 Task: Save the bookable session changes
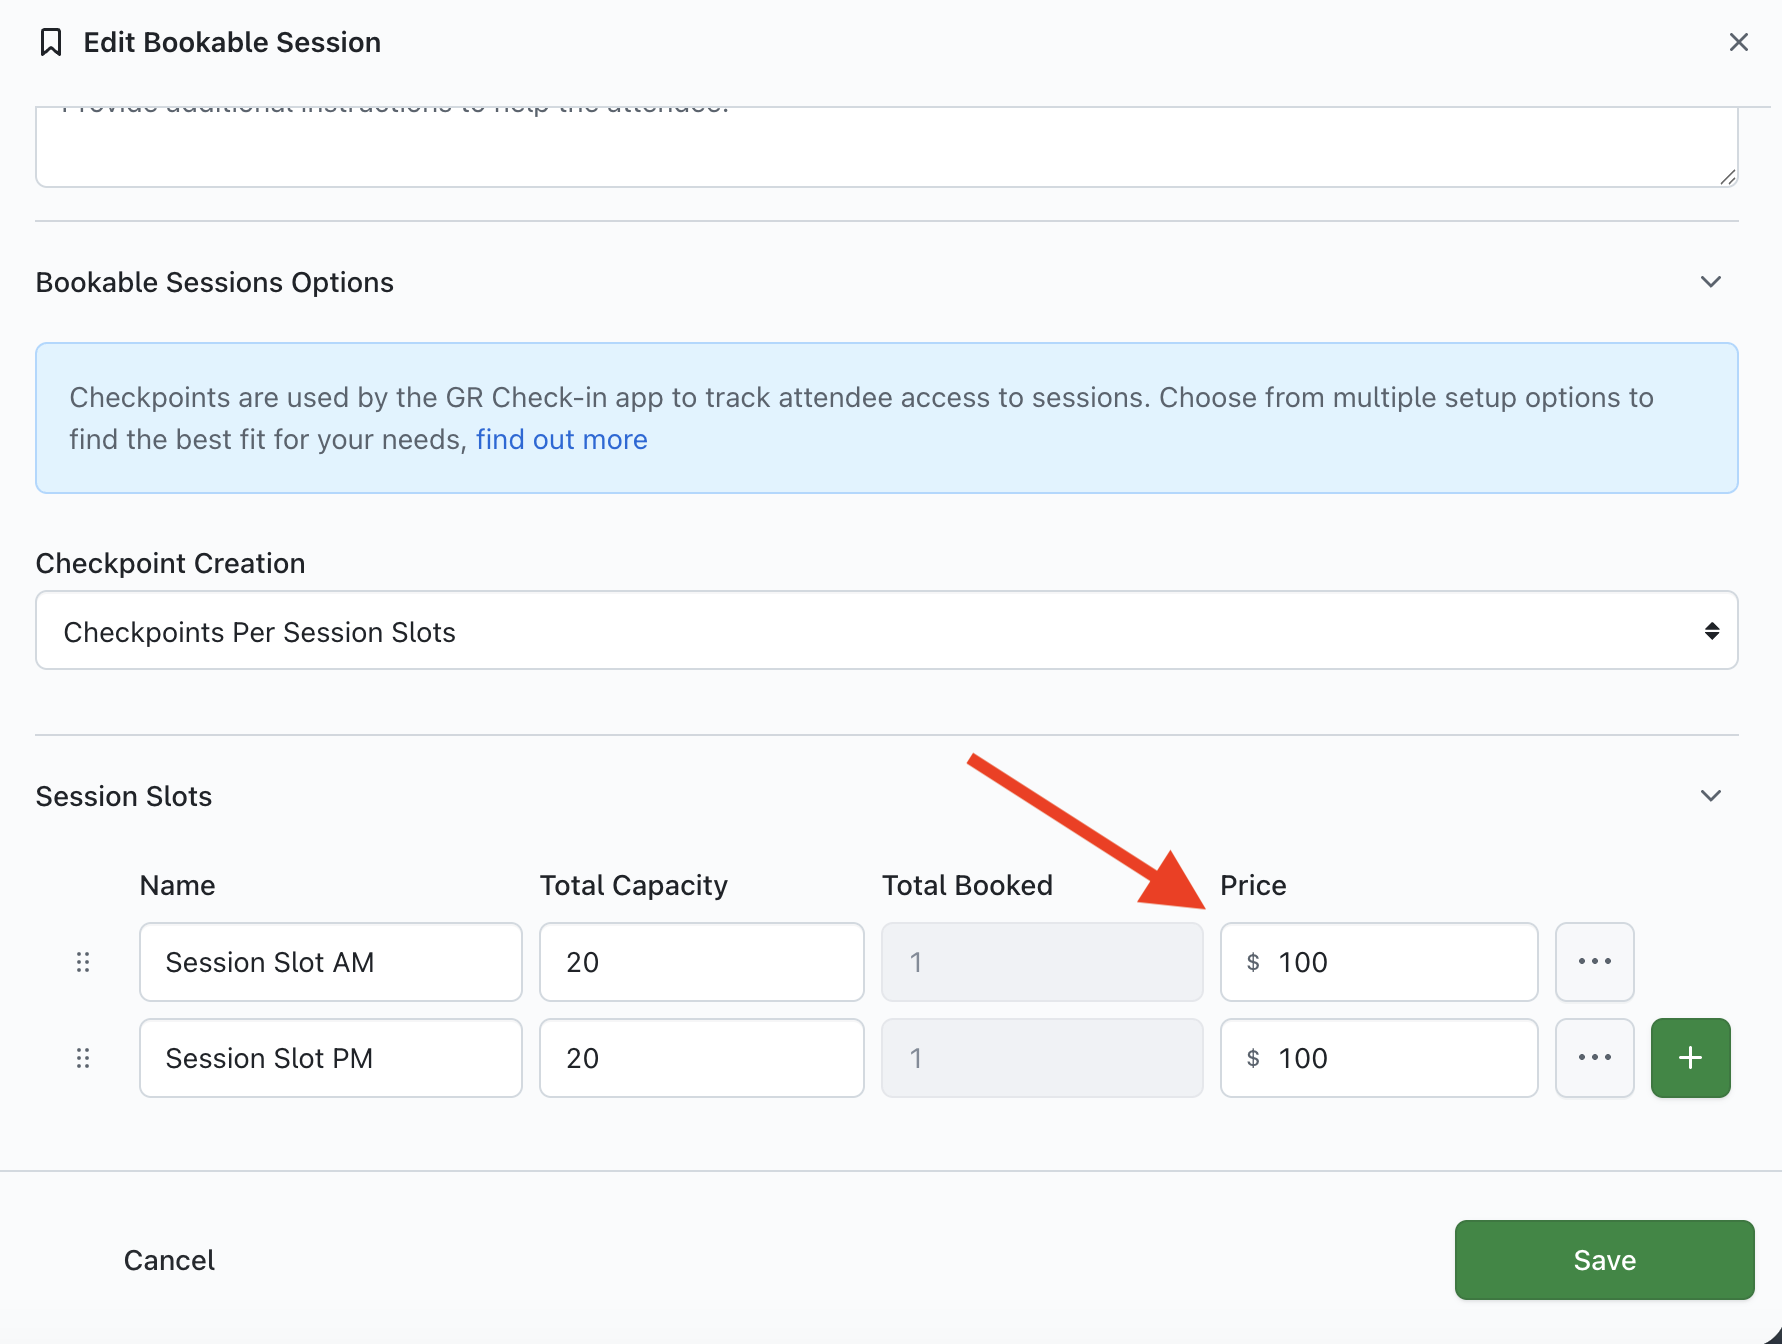(x=1604, y=1260)
